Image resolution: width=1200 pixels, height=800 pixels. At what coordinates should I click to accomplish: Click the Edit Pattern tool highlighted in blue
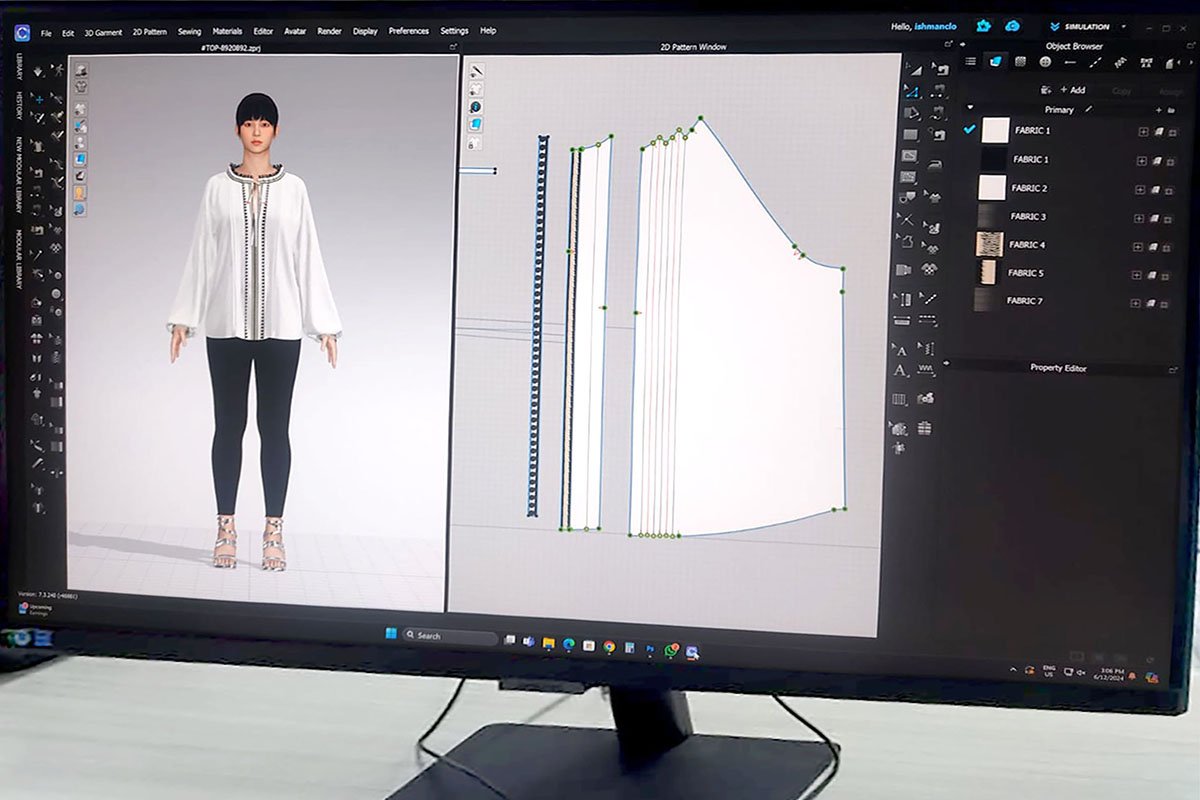[912, 90]
